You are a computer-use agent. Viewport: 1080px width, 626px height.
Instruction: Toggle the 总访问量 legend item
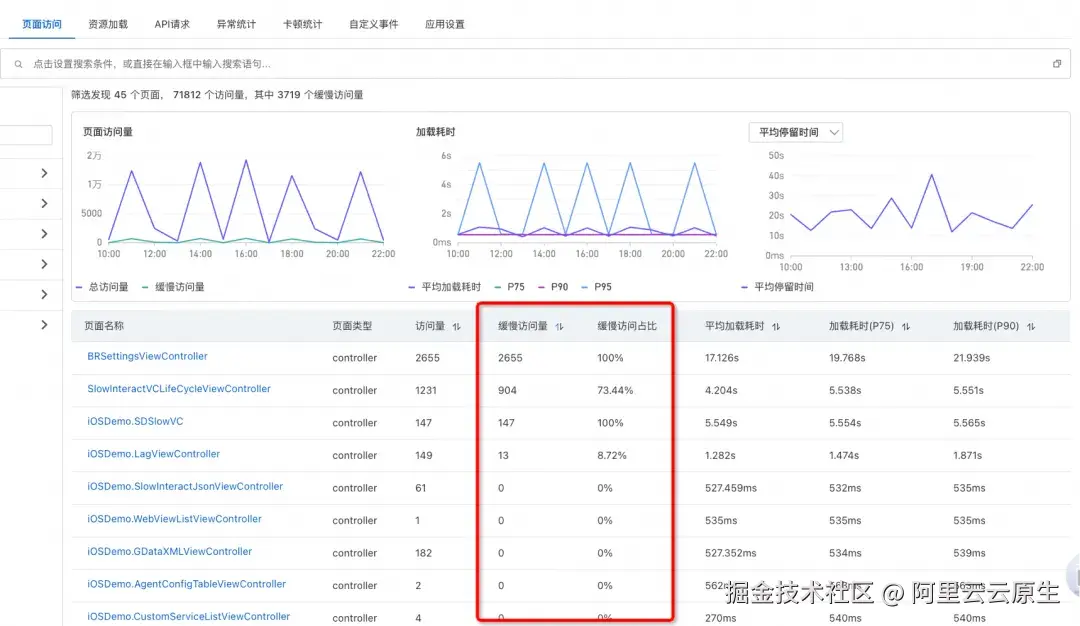(102, 286)
